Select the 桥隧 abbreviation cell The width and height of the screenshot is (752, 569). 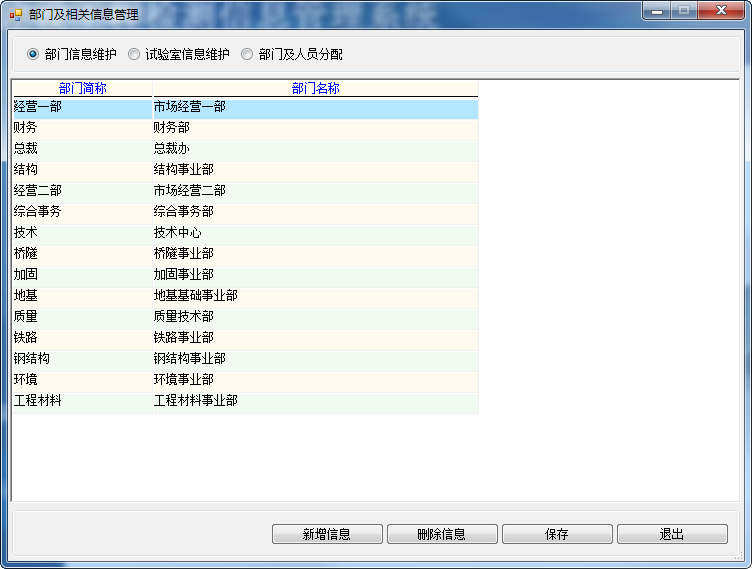coord(83,254)
